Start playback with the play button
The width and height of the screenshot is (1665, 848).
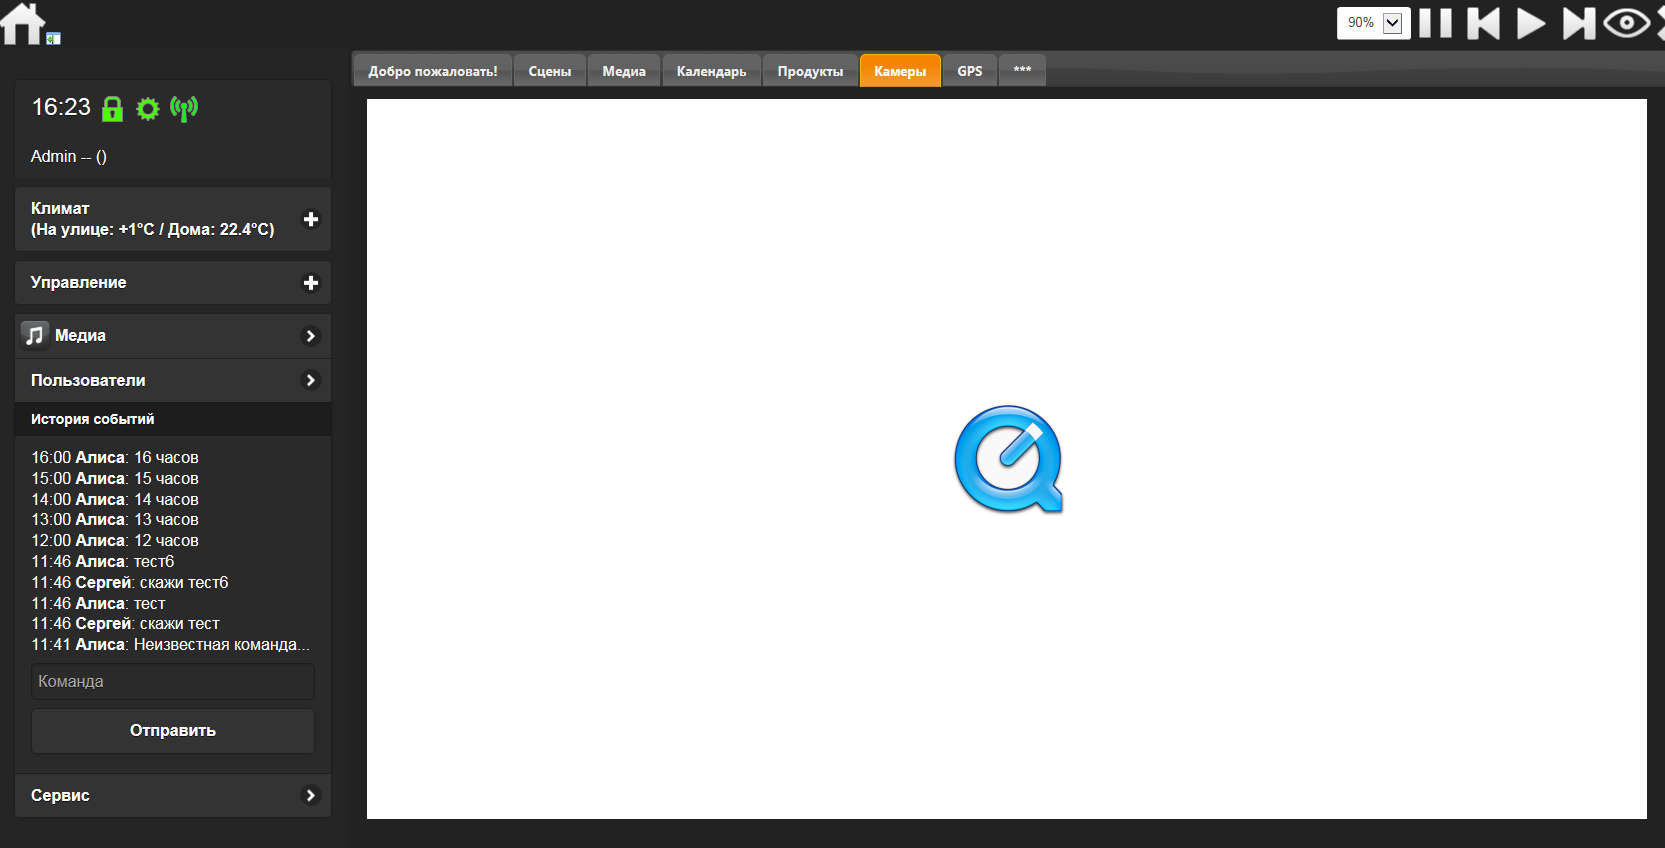point(1530,23)
